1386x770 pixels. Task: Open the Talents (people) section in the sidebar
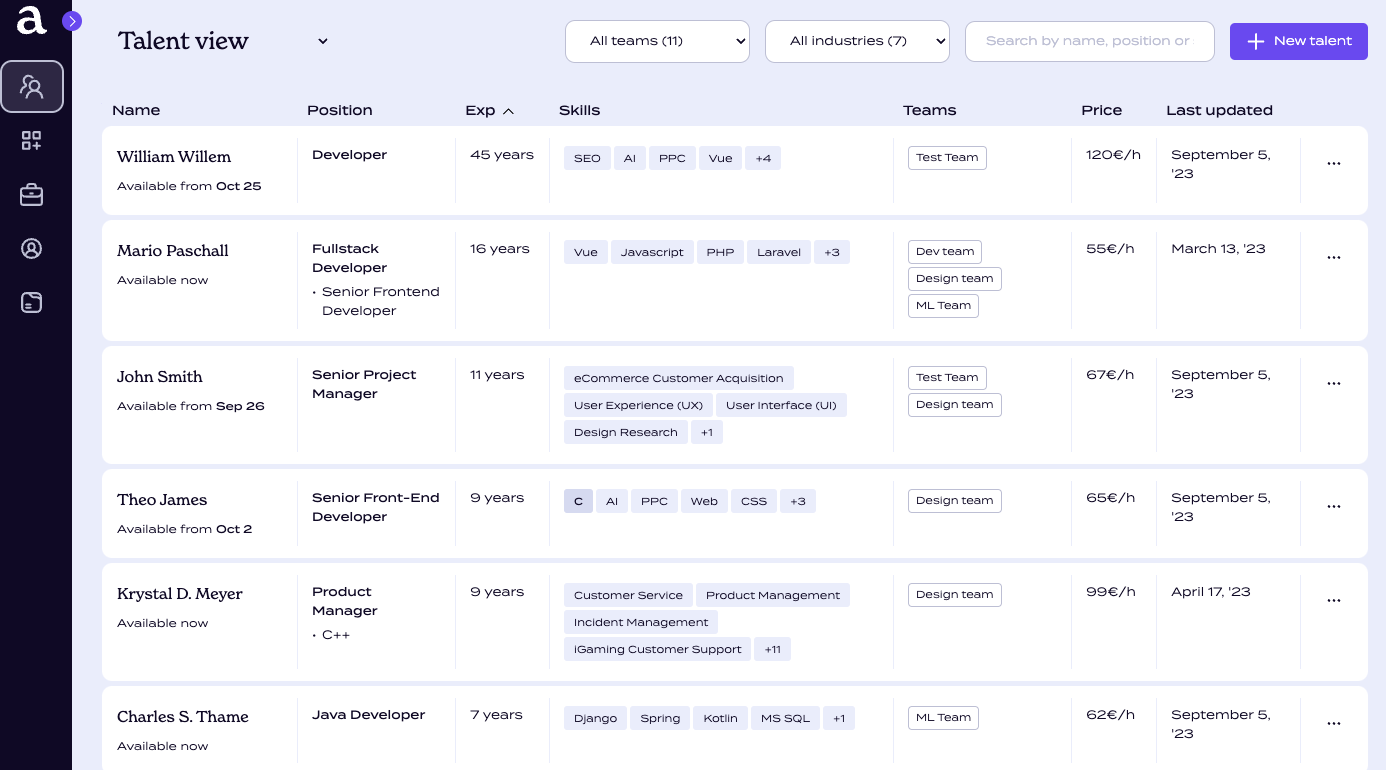tap(32, 87)
